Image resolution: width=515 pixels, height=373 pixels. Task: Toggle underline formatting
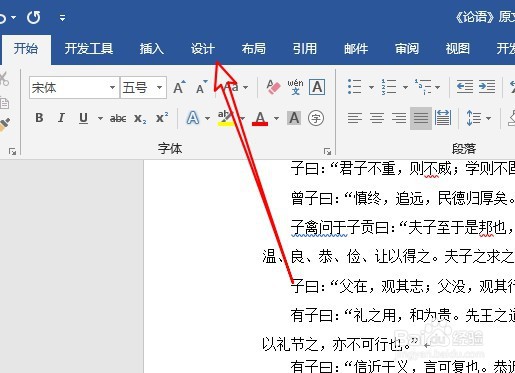(83, 118)
